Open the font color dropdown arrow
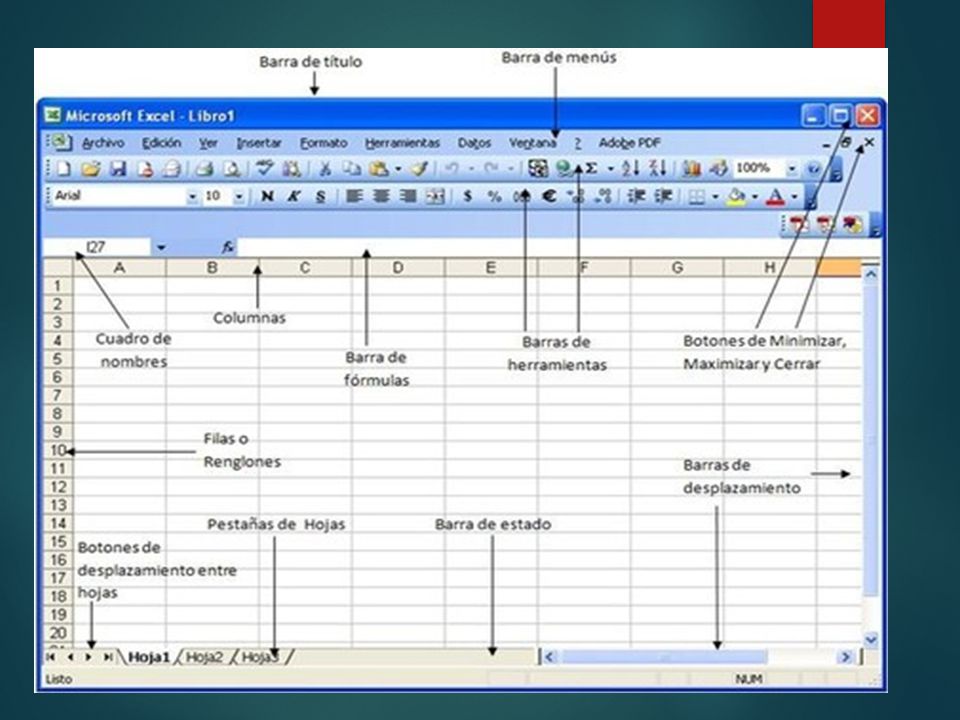The height and width of the screenshot is (720, 960). [794, 197]
